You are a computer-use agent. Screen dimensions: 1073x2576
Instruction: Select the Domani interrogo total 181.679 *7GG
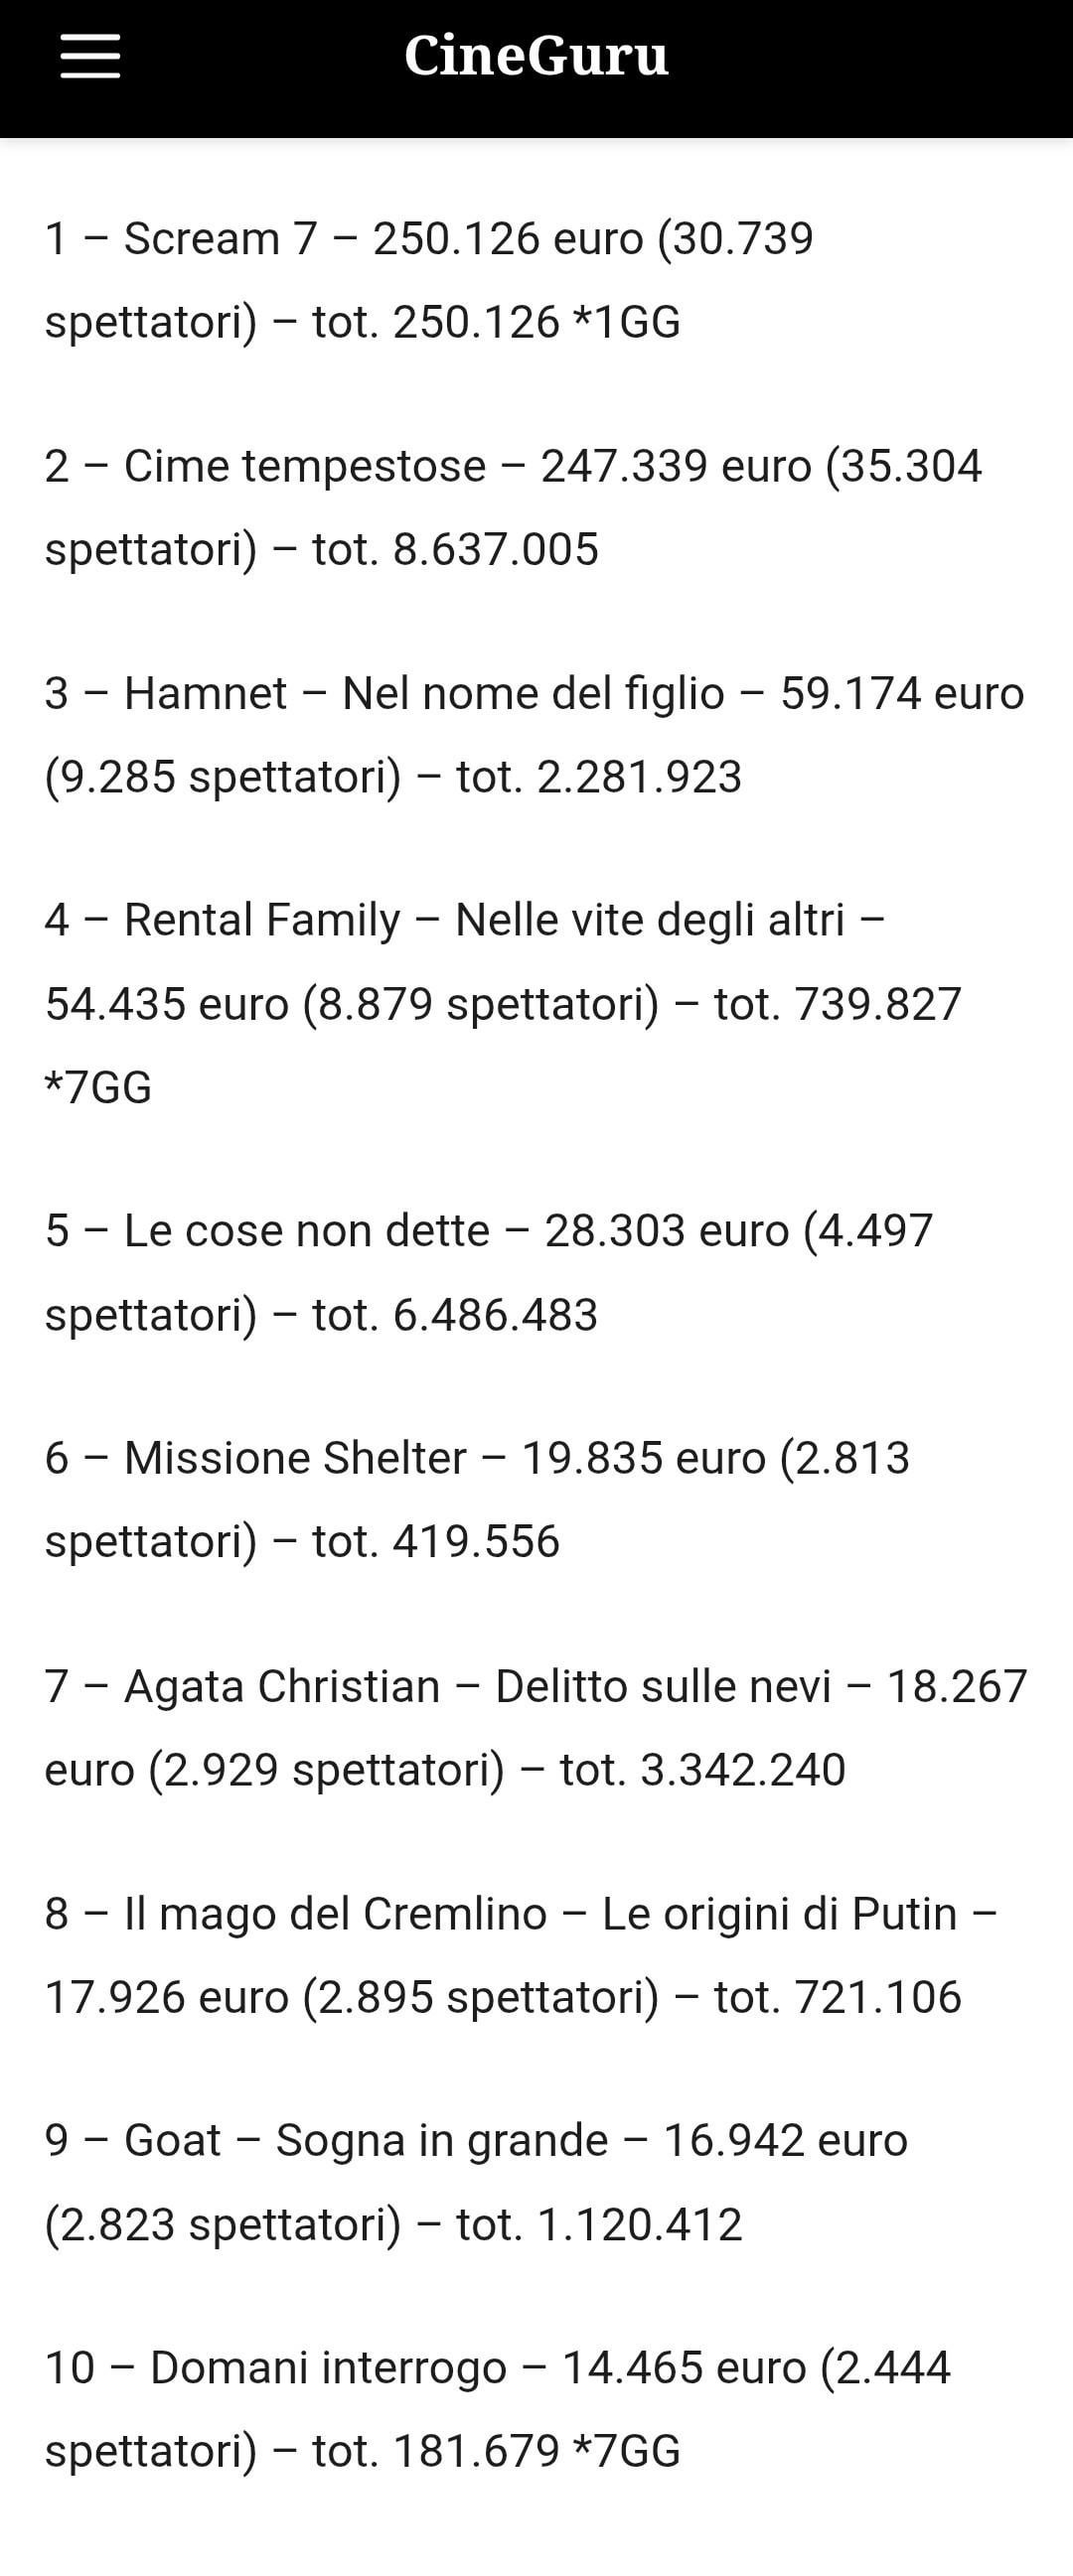[496, 2451]
